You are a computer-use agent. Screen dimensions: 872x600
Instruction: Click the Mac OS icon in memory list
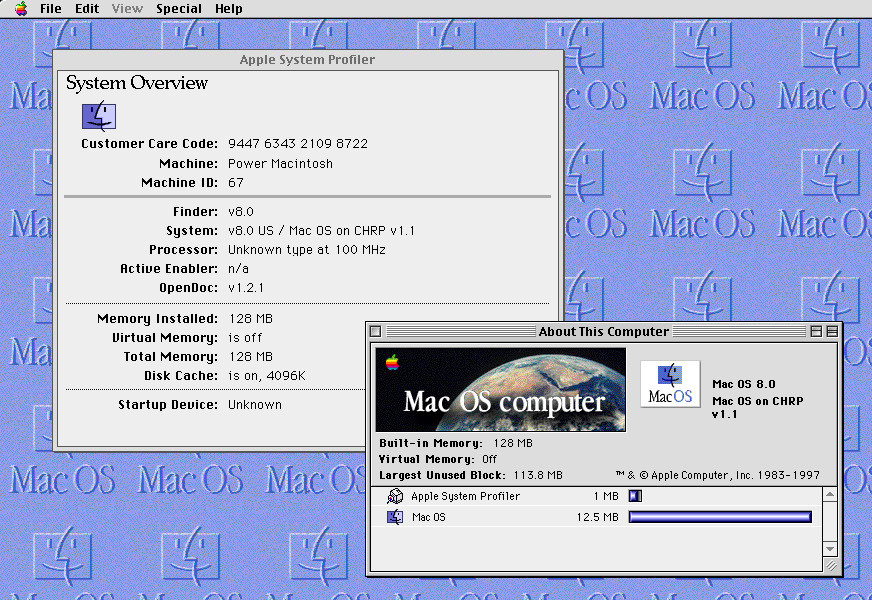click(395, 517)
